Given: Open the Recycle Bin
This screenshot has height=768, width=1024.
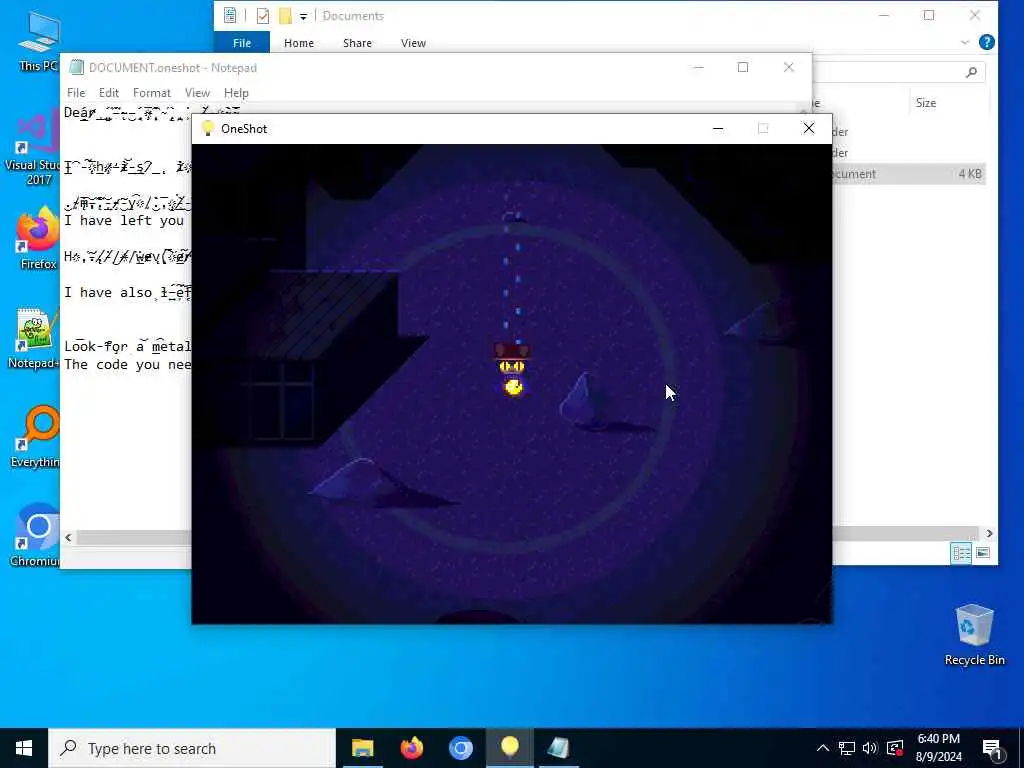Looking at the screenshot, I should (974, 635).
